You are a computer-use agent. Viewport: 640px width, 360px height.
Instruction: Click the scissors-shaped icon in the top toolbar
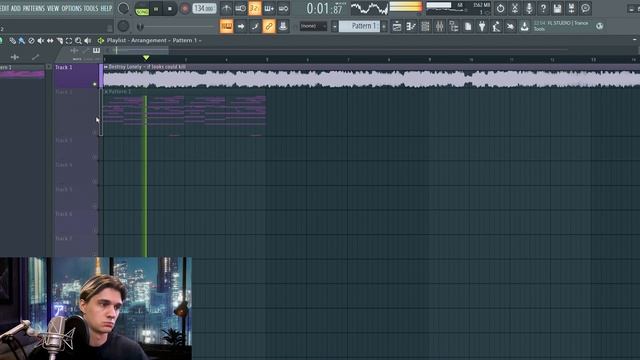coord(515,8)
